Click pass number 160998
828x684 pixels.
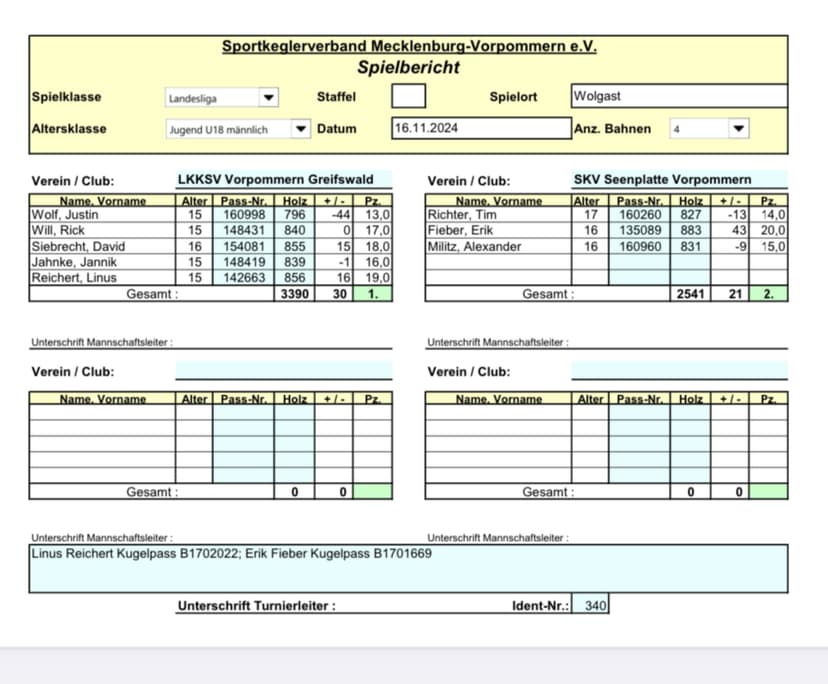pyautogui.click(x=243, y=214)
